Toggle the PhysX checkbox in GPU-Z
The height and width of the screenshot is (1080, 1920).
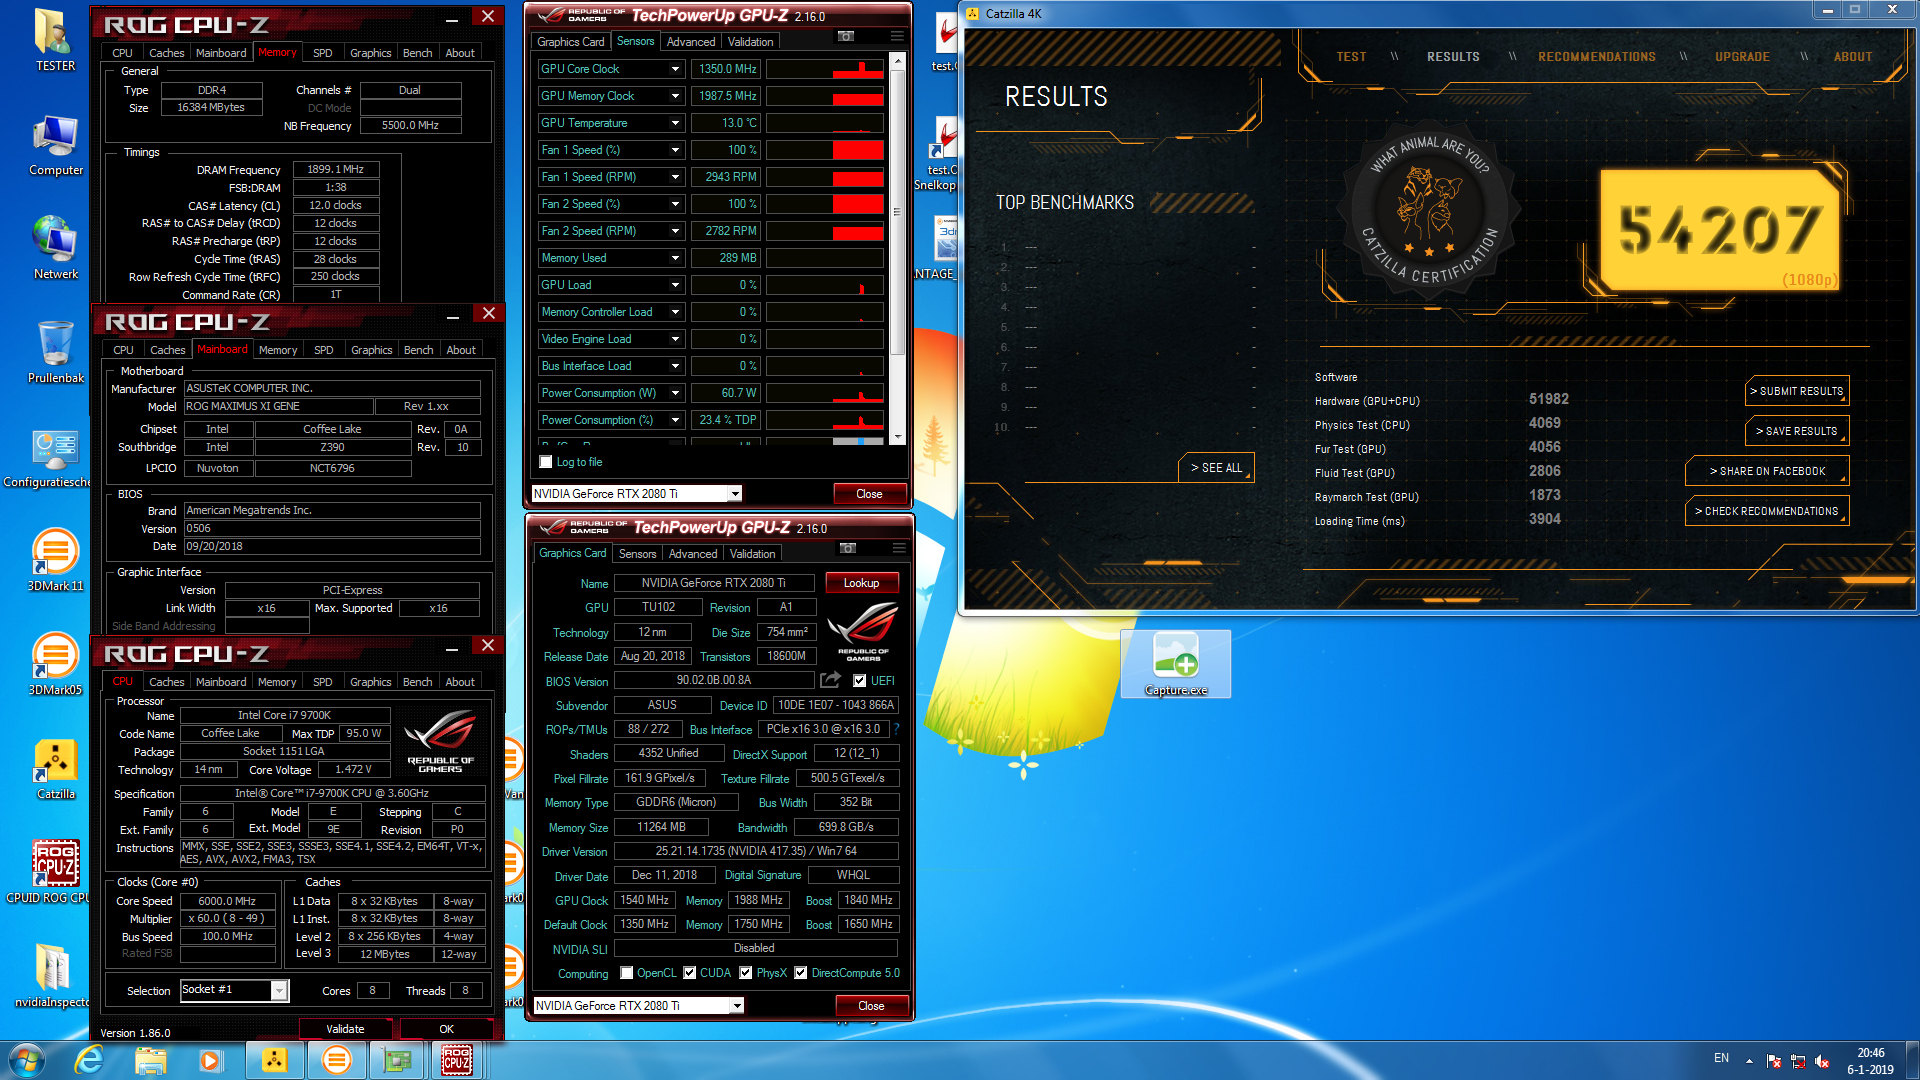coord(745,973)
